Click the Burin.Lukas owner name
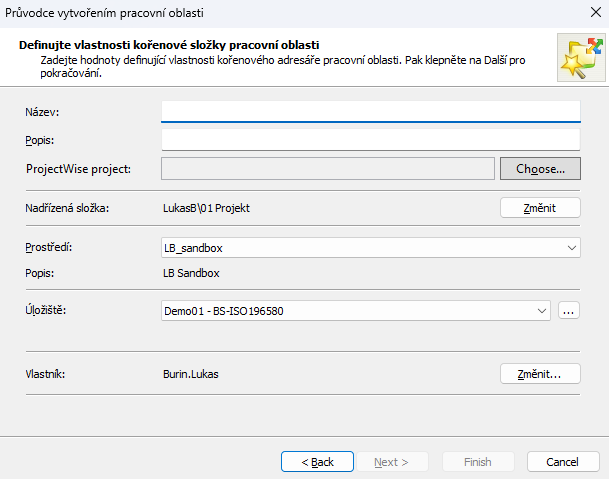The height and width of the screenshot is (479, 609). [x=190, y=374]
